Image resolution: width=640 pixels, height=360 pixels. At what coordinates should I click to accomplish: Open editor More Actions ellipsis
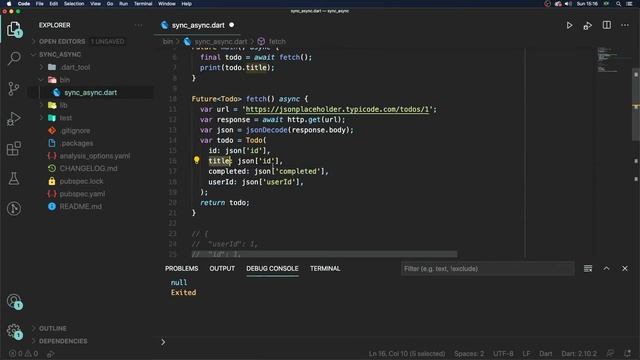625,25
